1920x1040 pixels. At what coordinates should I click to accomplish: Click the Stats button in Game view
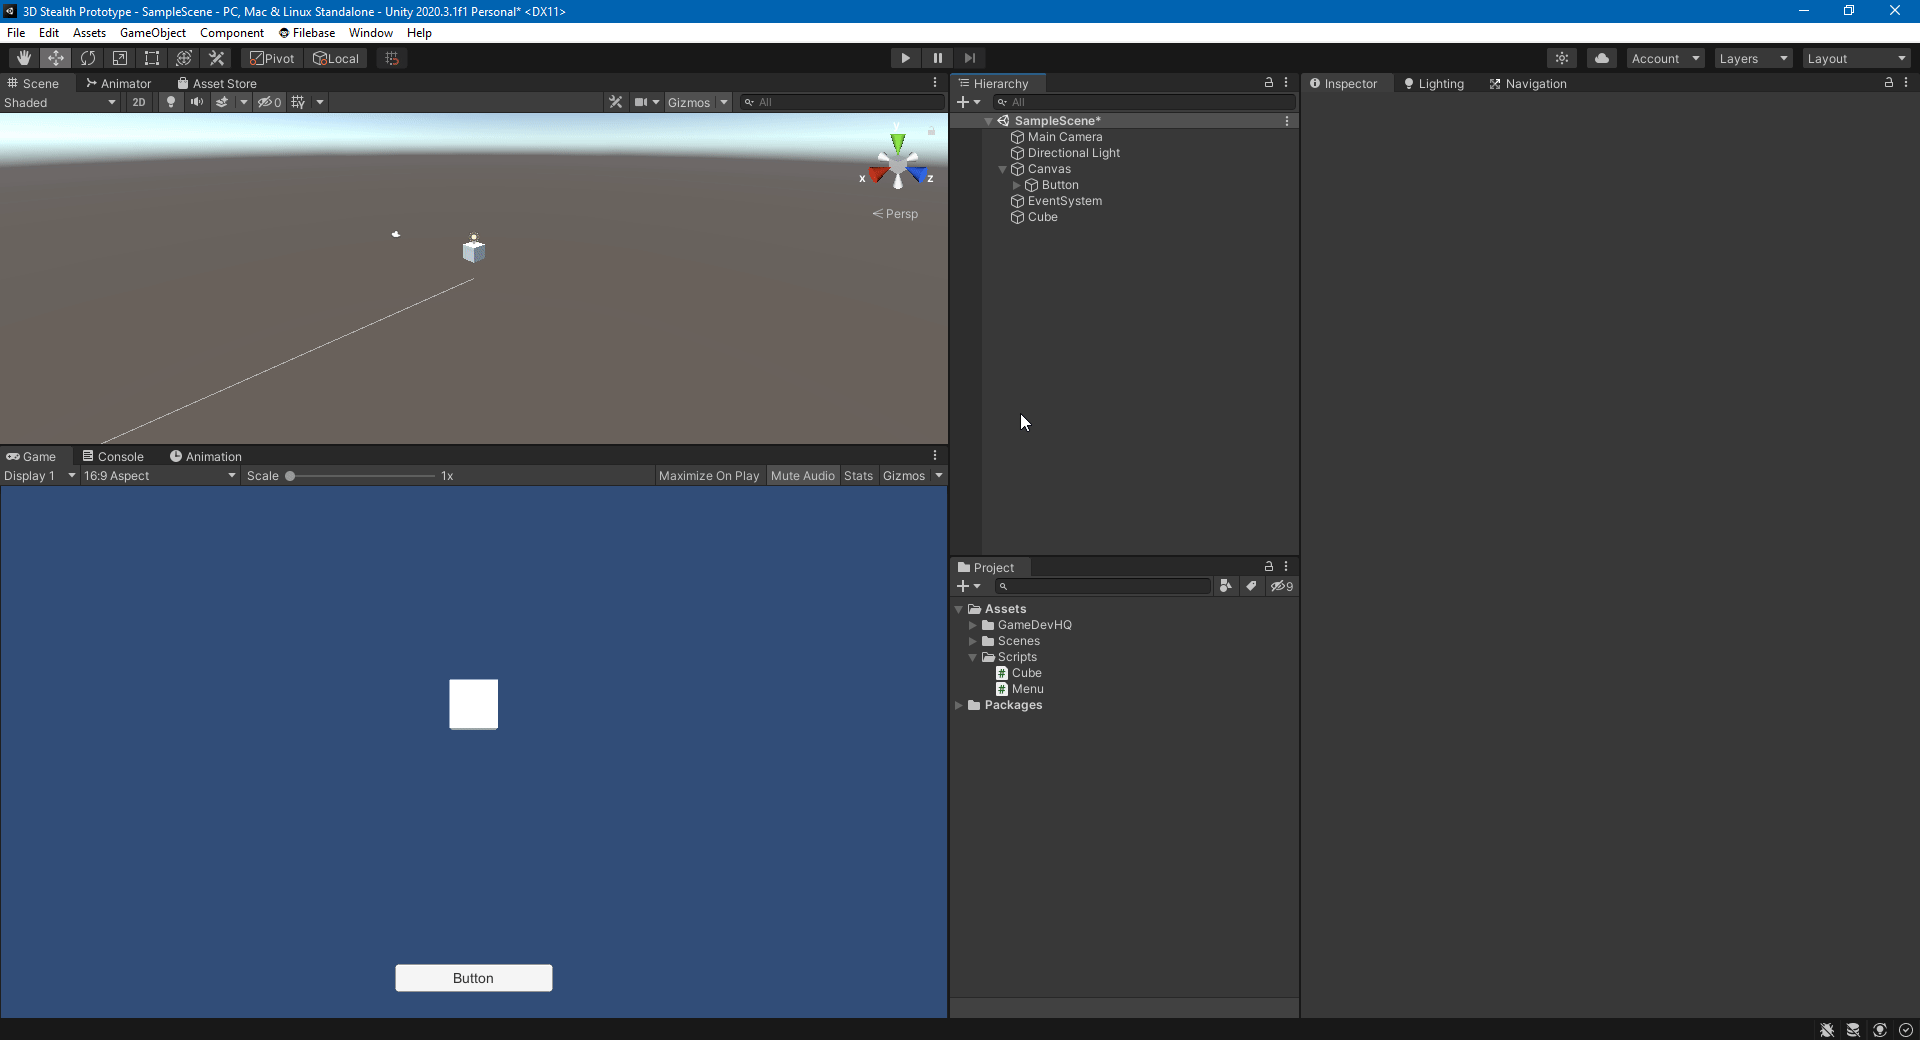tap(858, 476)
